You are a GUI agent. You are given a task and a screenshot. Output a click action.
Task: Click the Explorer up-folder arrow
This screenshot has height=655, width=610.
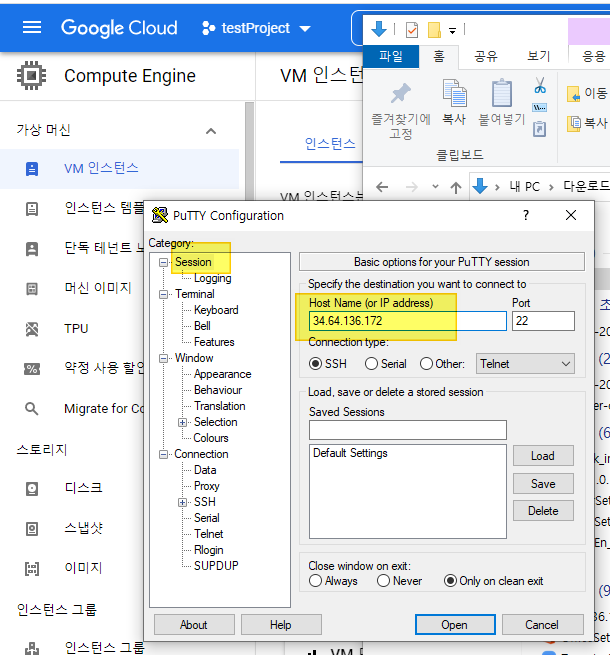pos(456,187)
